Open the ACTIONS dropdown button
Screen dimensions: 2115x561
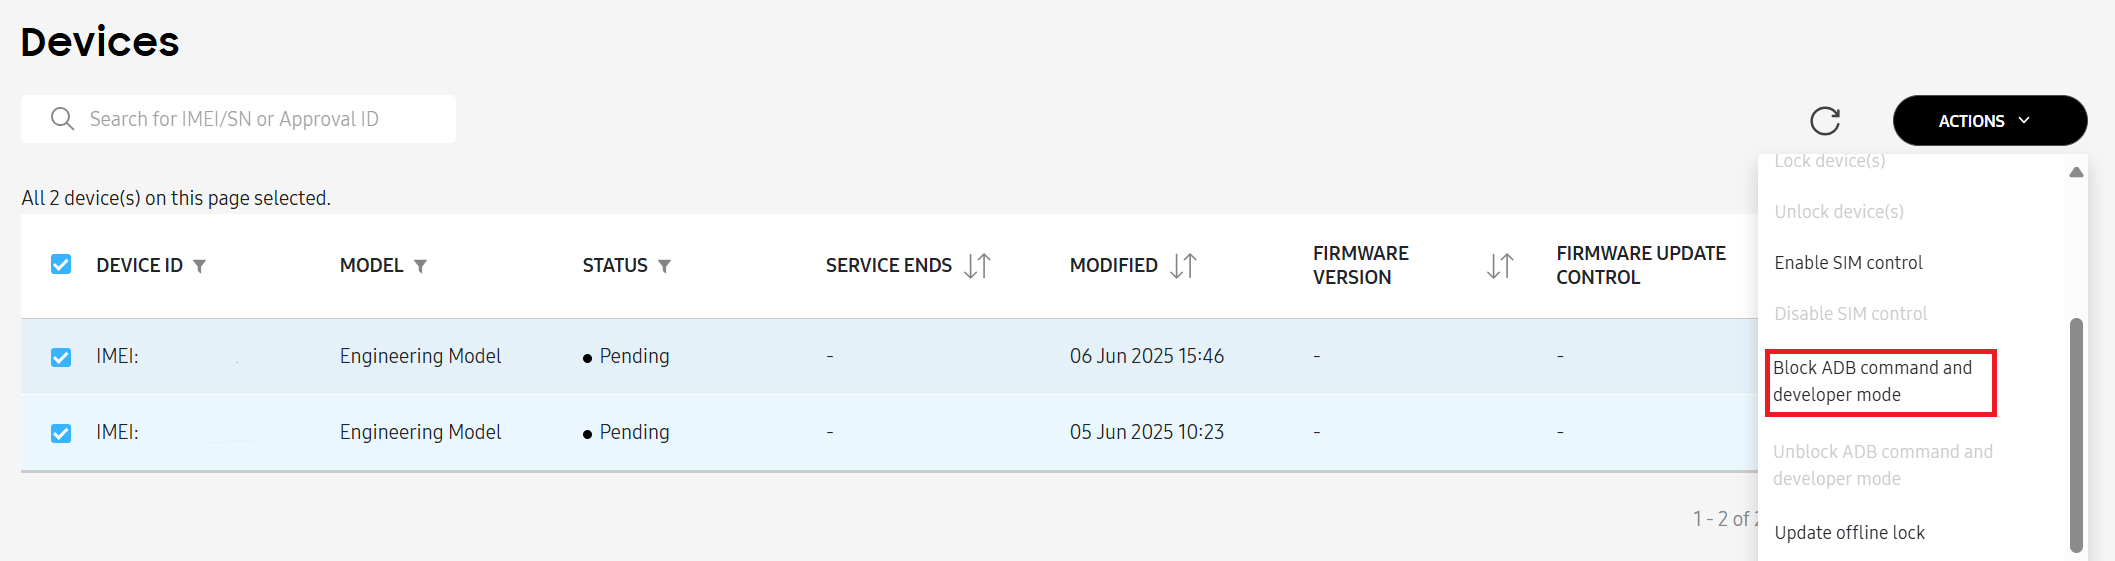tap(1988, 121)
